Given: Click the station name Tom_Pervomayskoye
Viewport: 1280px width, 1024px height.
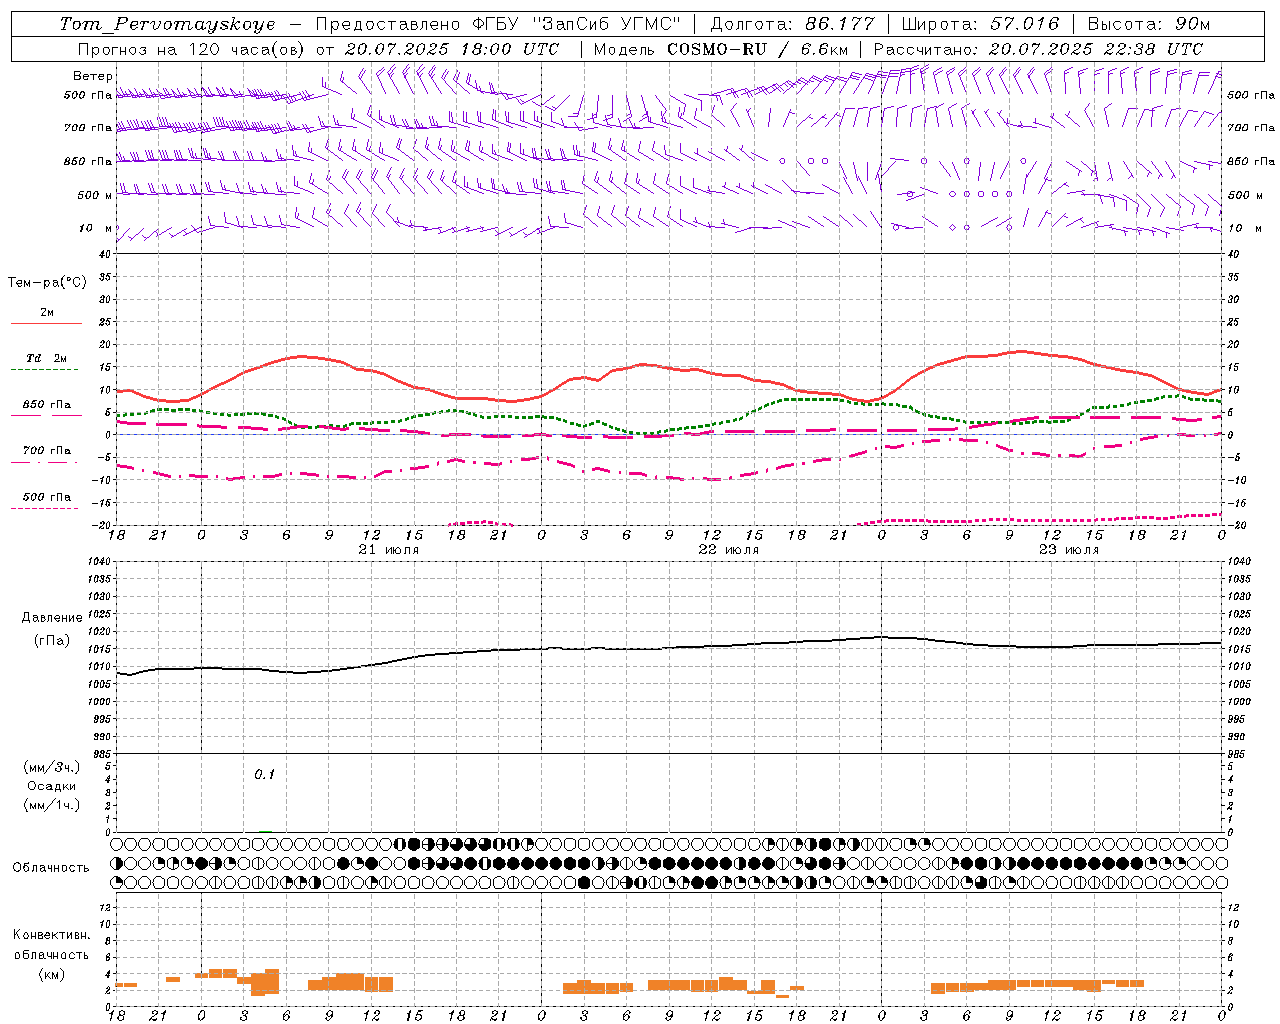Looking at the screenshot, I should pos(167,24).
